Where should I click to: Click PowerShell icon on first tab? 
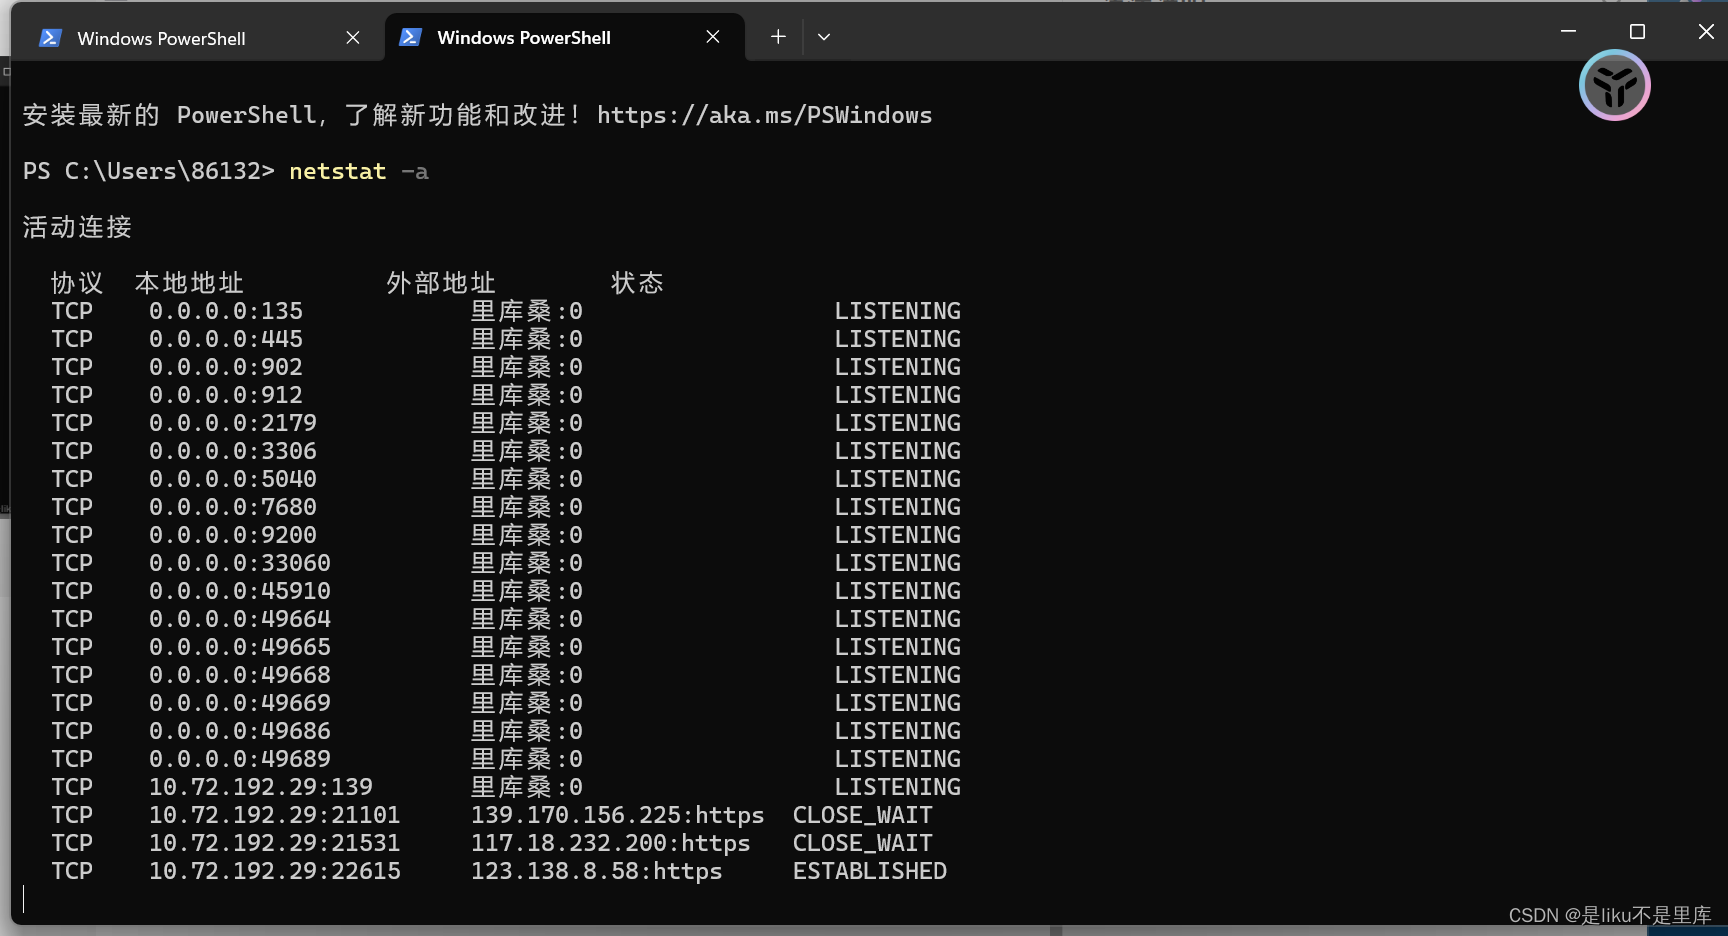(50, 38)
